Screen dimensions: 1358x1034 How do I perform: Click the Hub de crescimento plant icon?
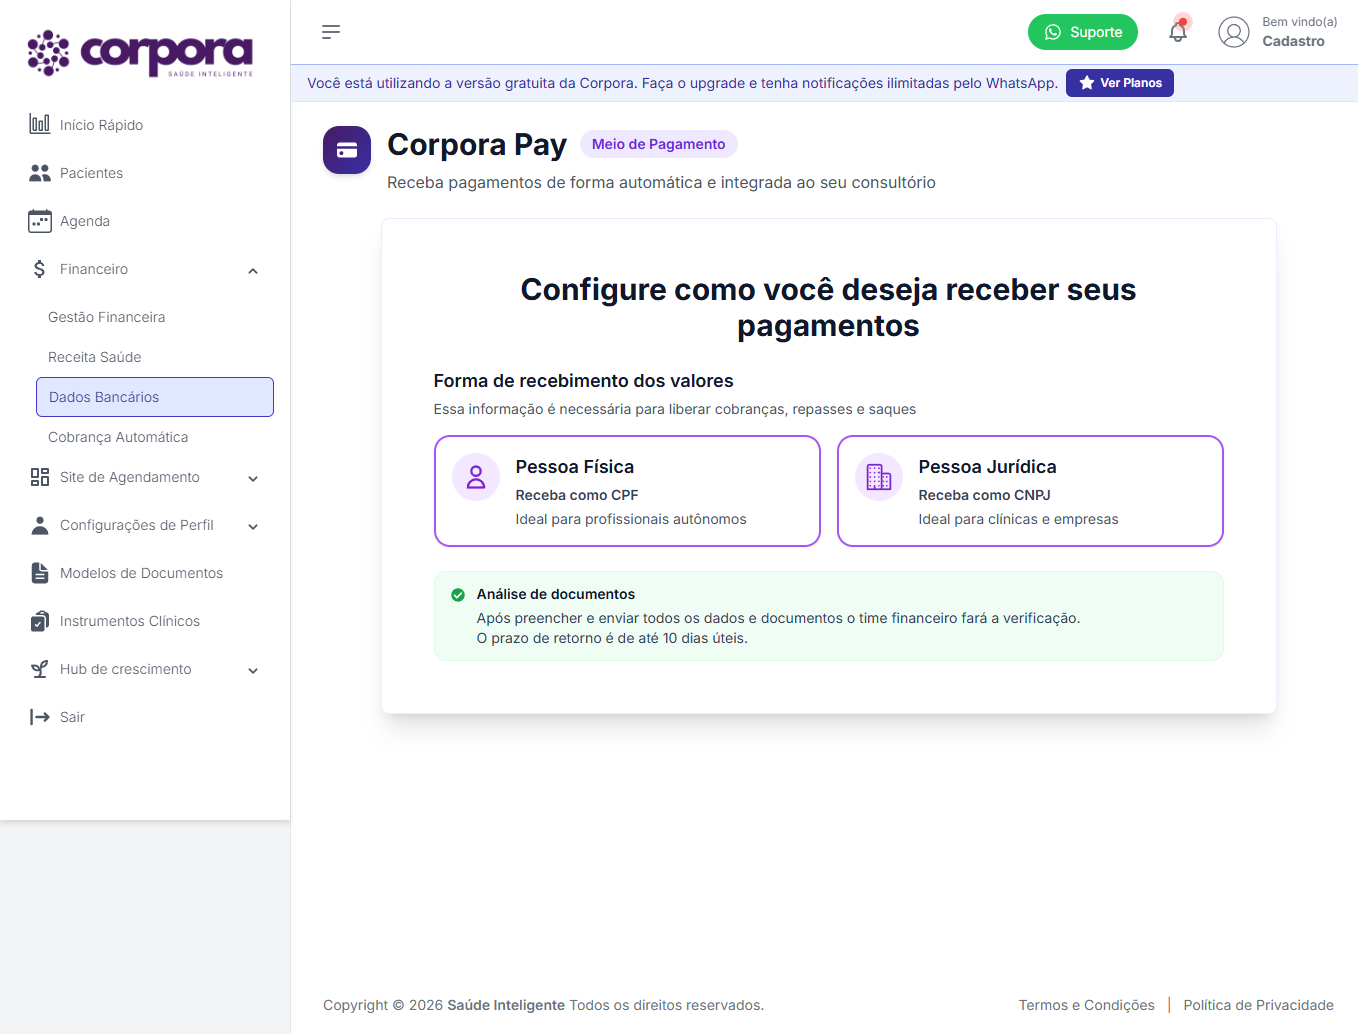(x=40, y=669)
